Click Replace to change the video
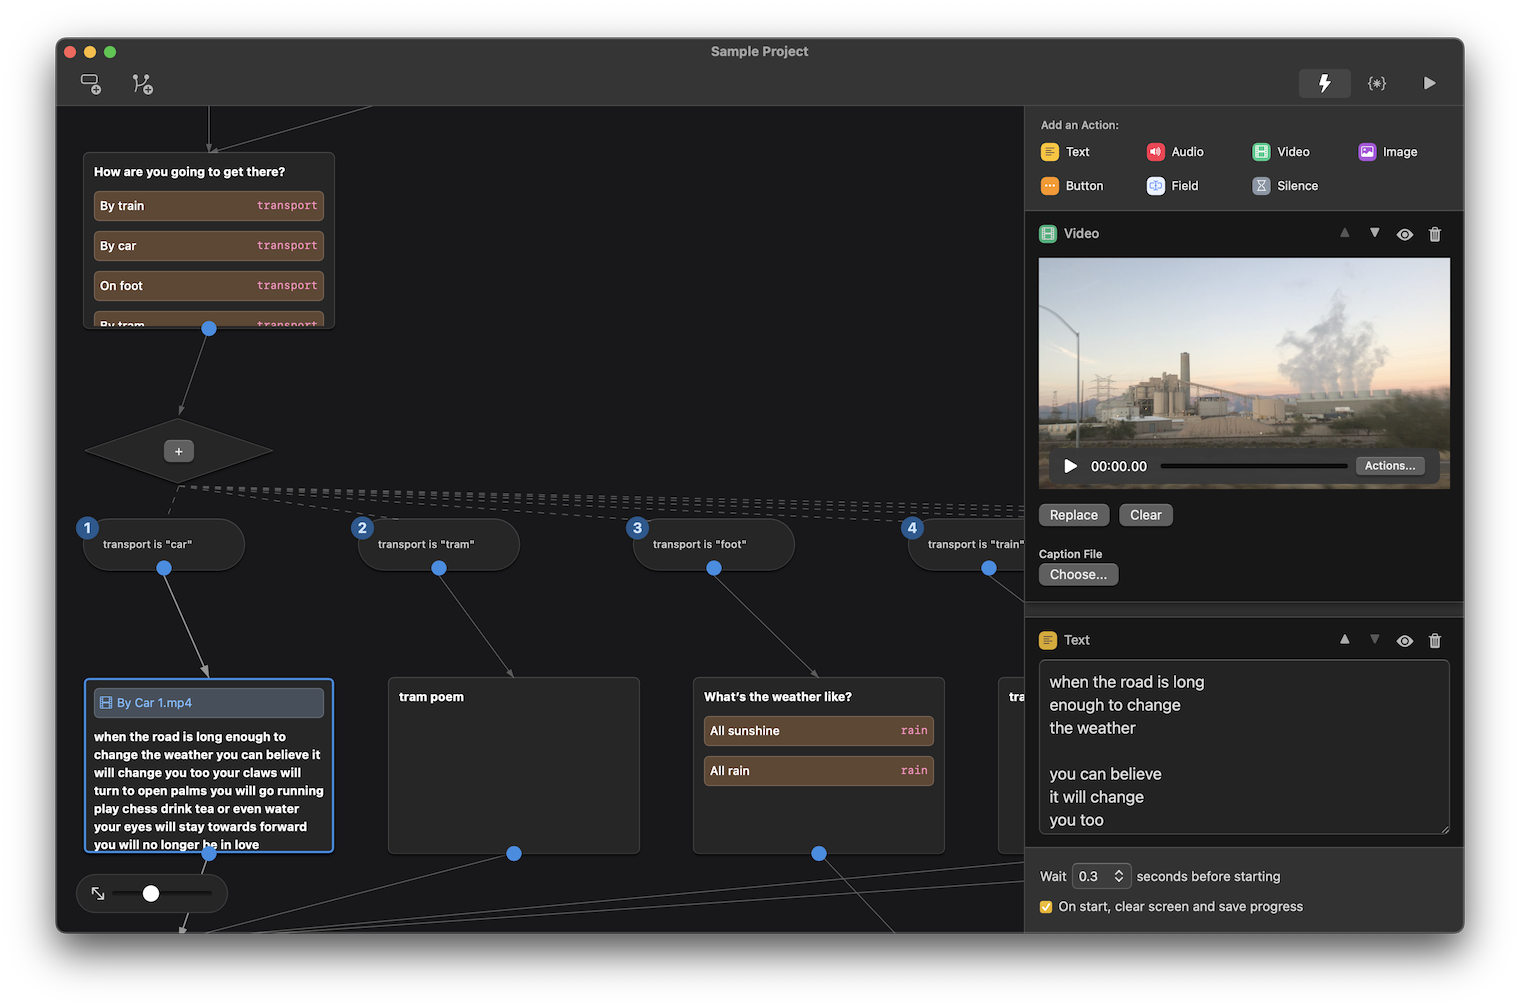This screenshot has height=1007, width=1520. 1073,514
